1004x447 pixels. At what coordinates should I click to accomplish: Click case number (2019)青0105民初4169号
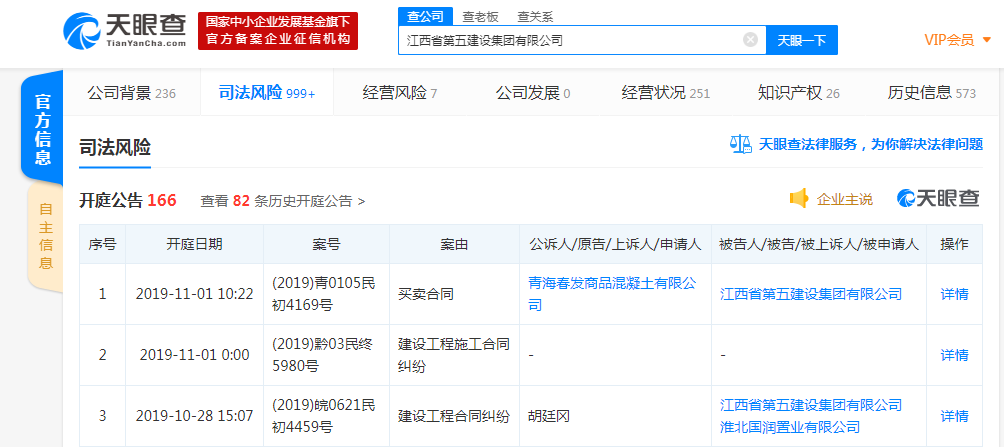(x=323, y=294)
